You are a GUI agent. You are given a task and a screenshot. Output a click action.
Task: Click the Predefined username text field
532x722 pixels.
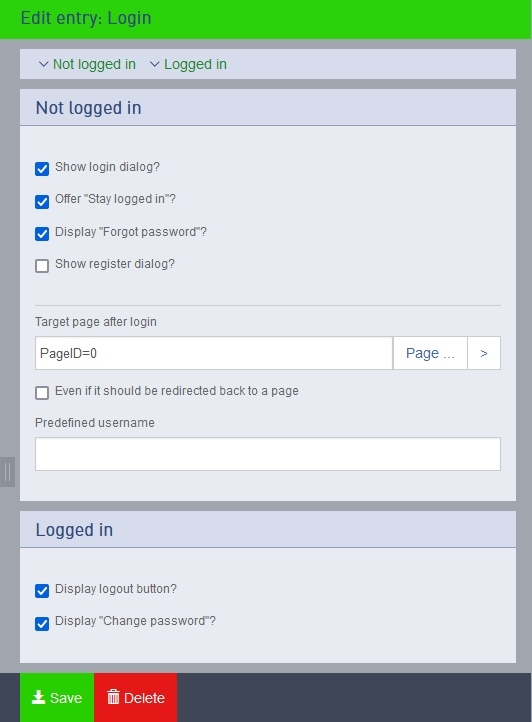(x=268, y=454)
